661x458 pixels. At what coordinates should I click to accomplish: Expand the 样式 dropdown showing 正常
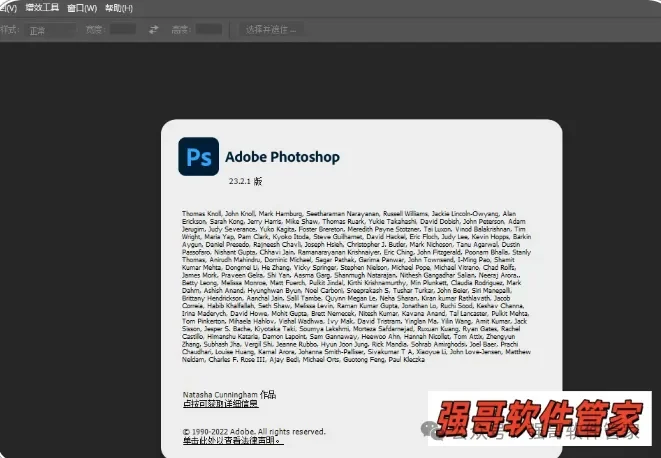point(51,30)
